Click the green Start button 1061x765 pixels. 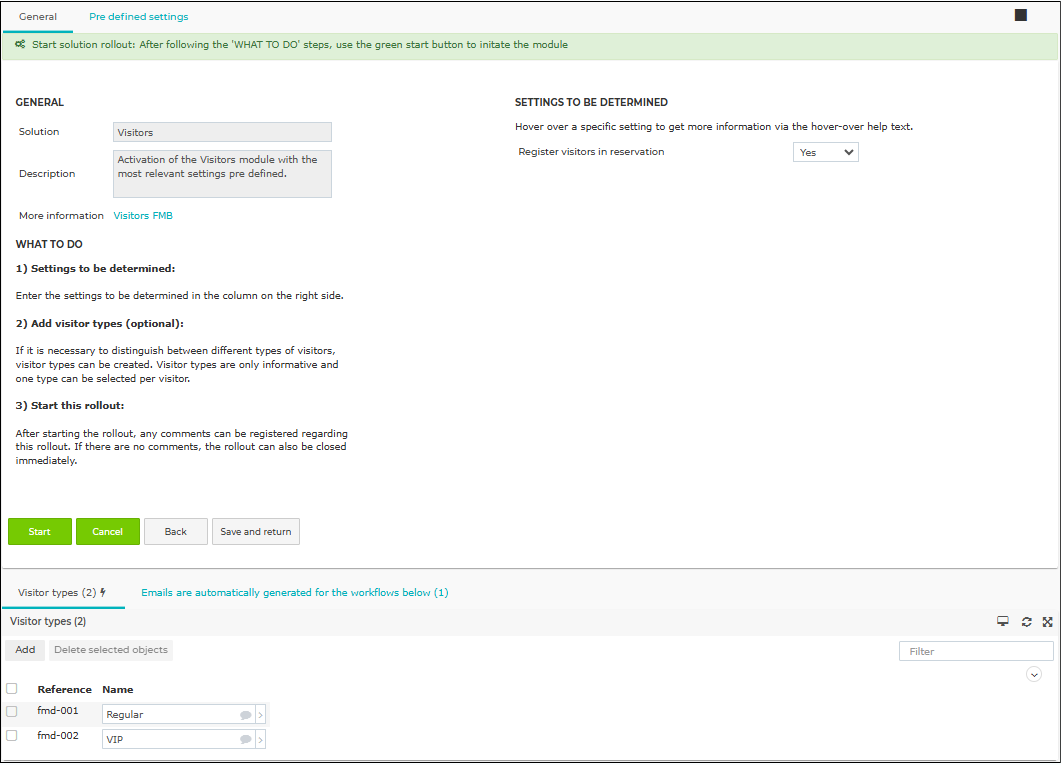point(39,532)
